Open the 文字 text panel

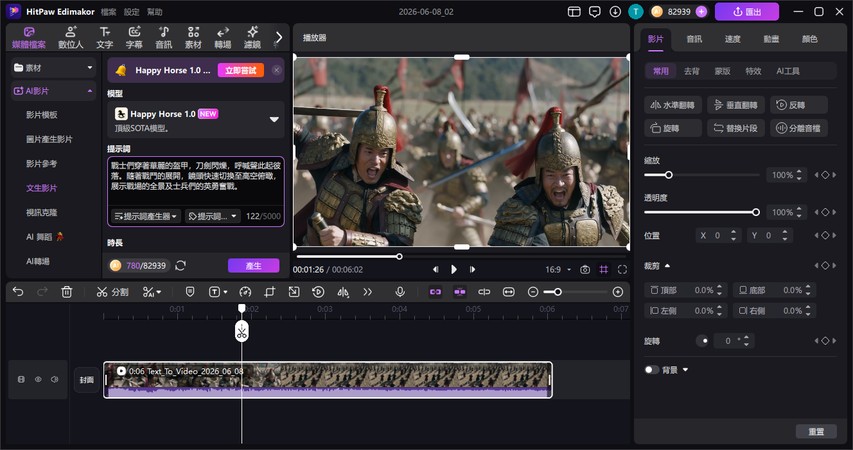104,38
